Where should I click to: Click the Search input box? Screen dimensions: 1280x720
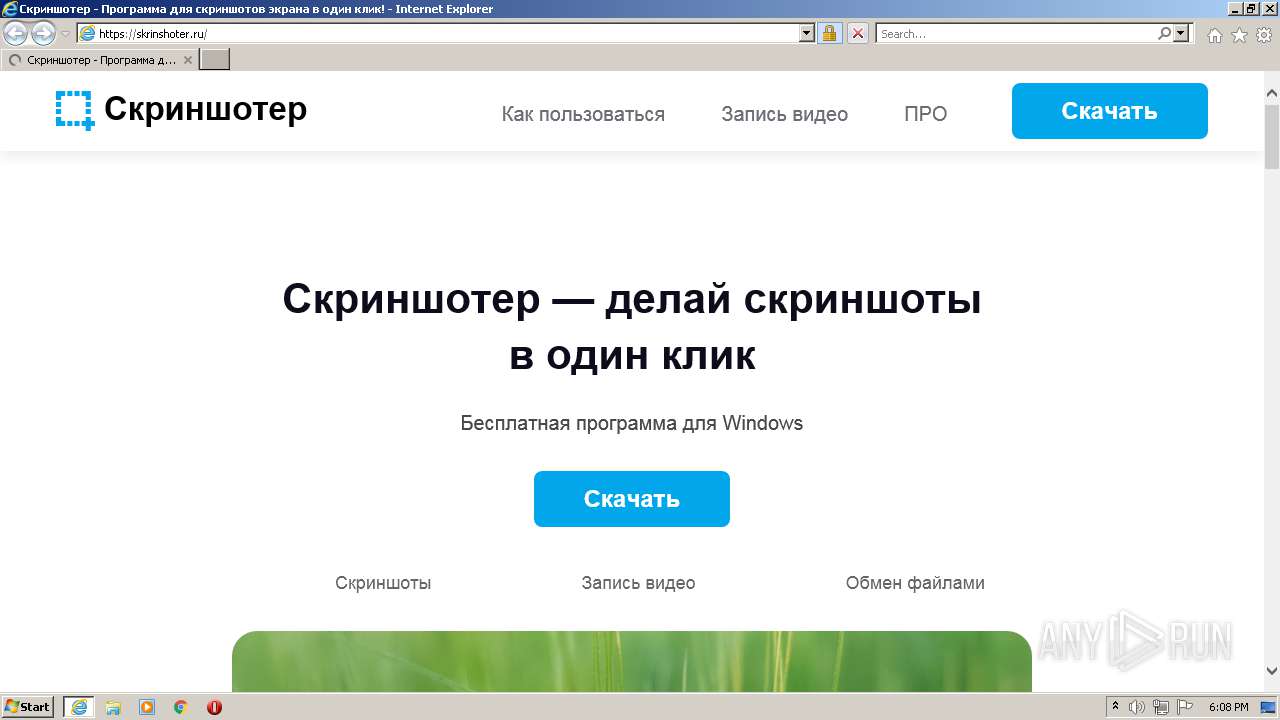point(1017,34)
